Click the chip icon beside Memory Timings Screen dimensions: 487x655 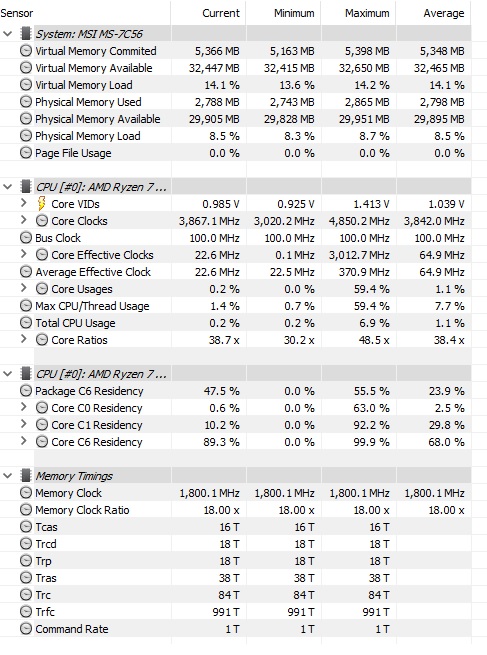26,475
